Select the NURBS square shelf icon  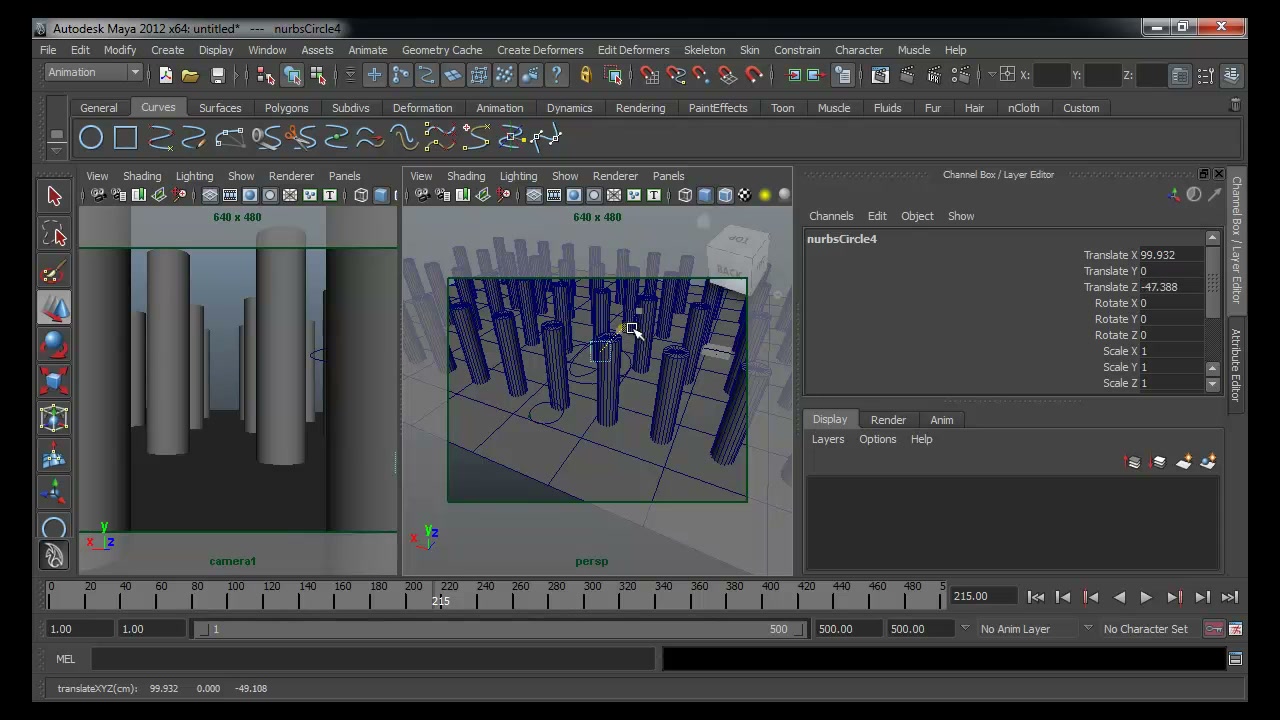pos(125,138)
